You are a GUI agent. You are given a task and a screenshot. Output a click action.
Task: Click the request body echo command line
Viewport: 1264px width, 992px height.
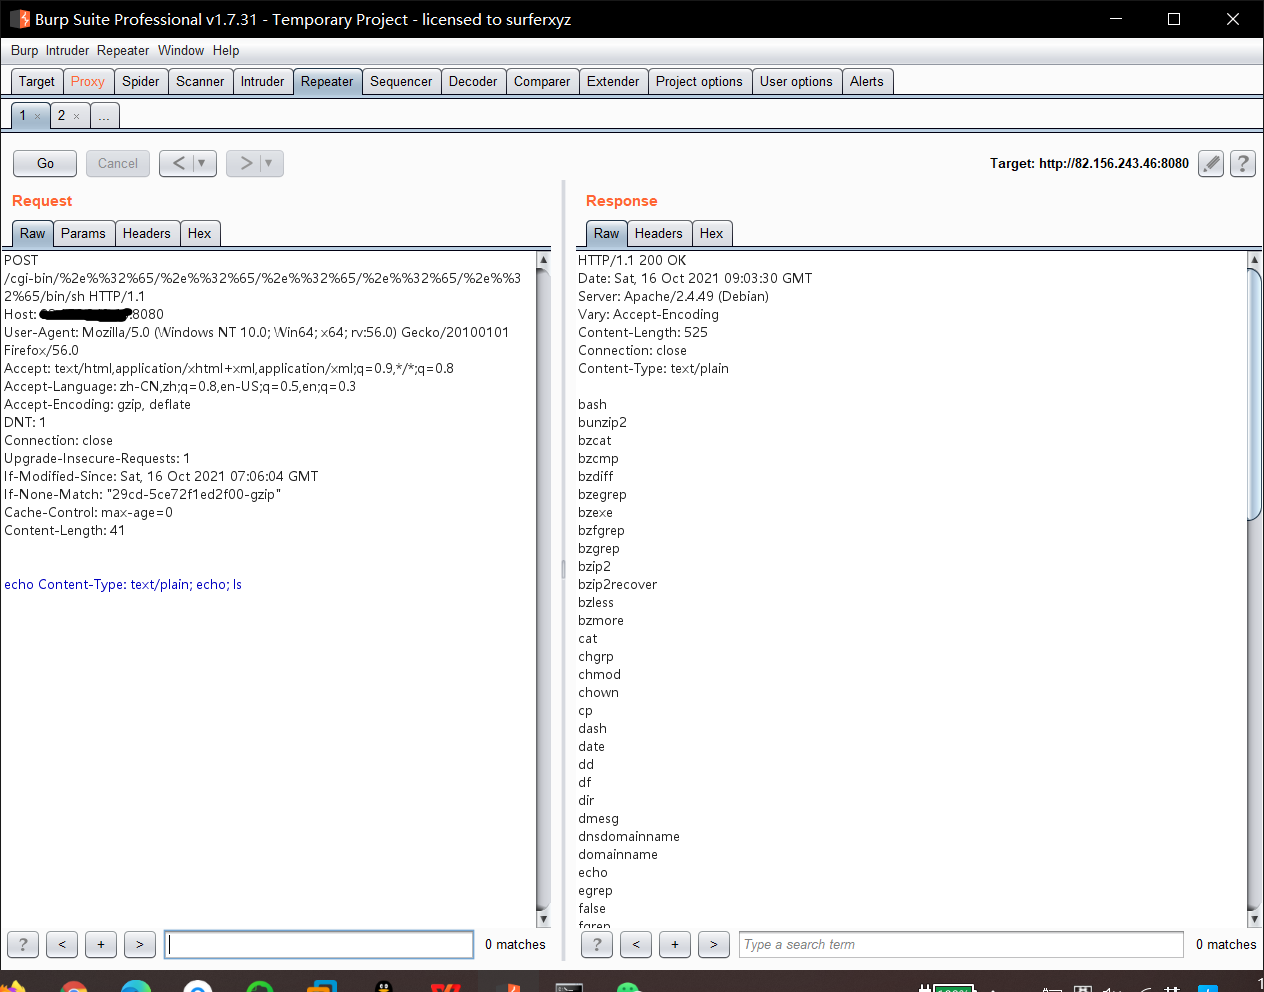123,584
